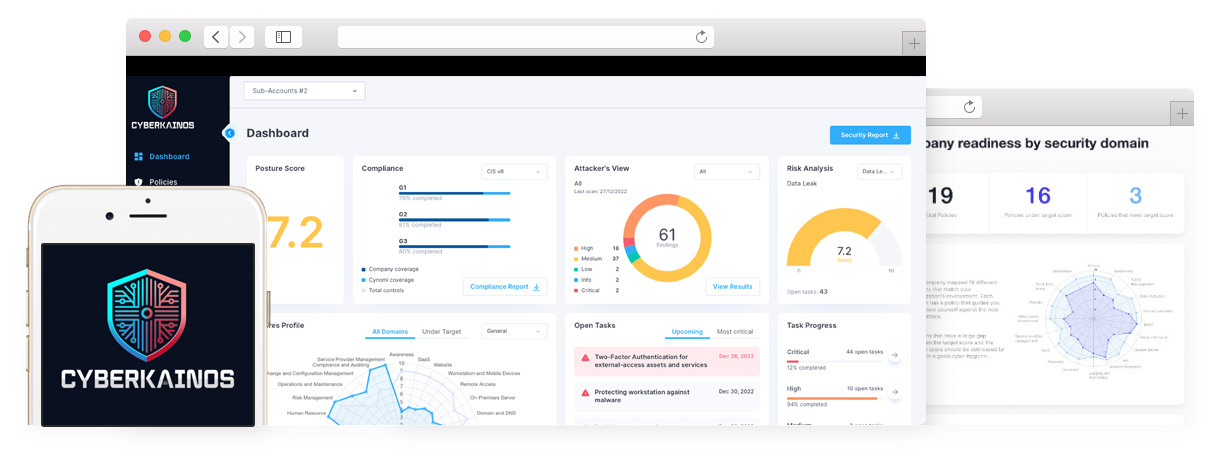Click the 3 policies meeting target score
1221x463 pixels.
[x=1135, y=195]
